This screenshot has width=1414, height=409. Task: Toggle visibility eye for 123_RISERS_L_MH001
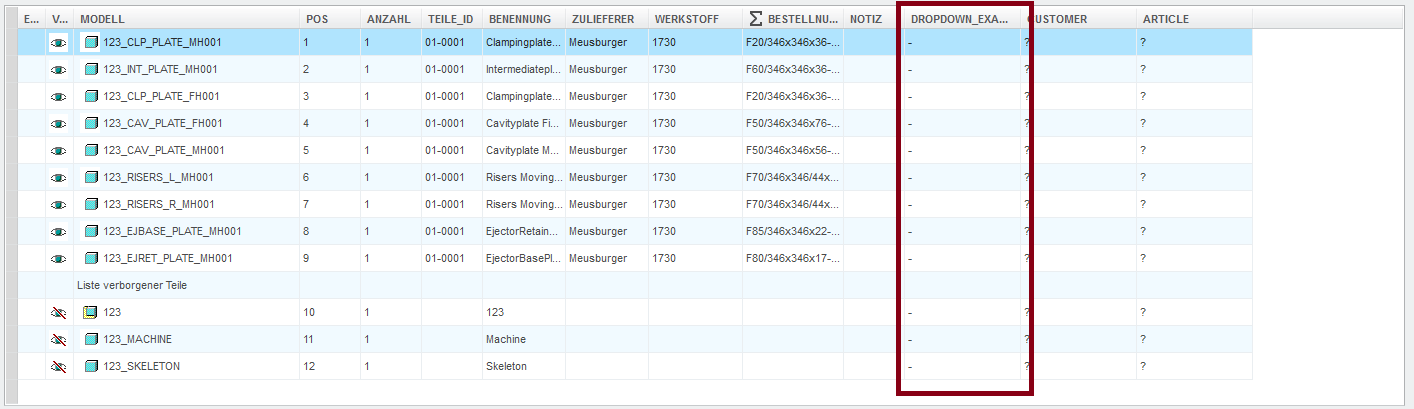click(58, 178)
